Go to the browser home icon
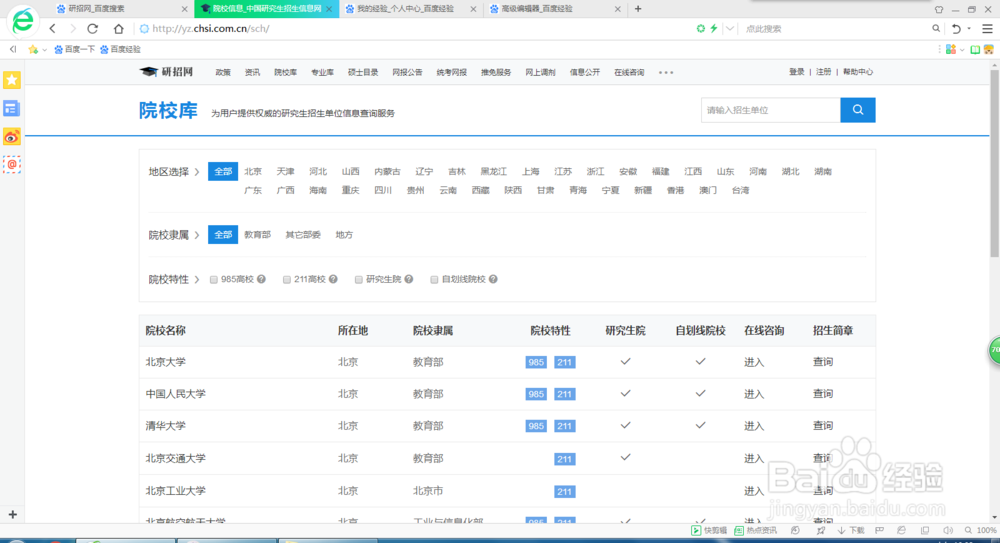The height and width of the screenshot is (543, 1000). point(119,29)
